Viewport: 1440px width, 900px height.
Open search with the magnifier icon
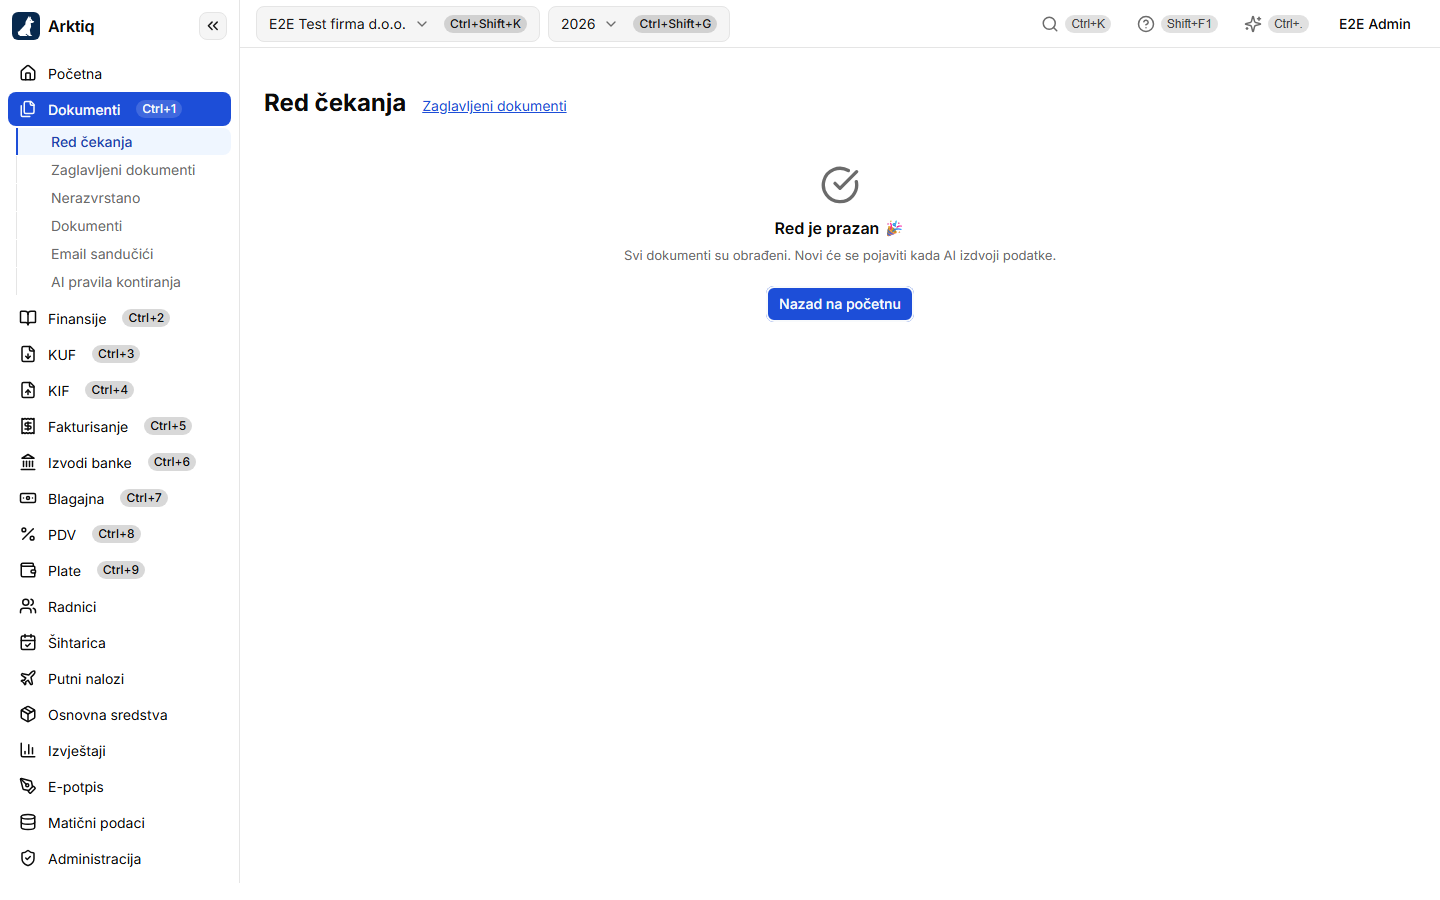click(x=1049, y=24)
